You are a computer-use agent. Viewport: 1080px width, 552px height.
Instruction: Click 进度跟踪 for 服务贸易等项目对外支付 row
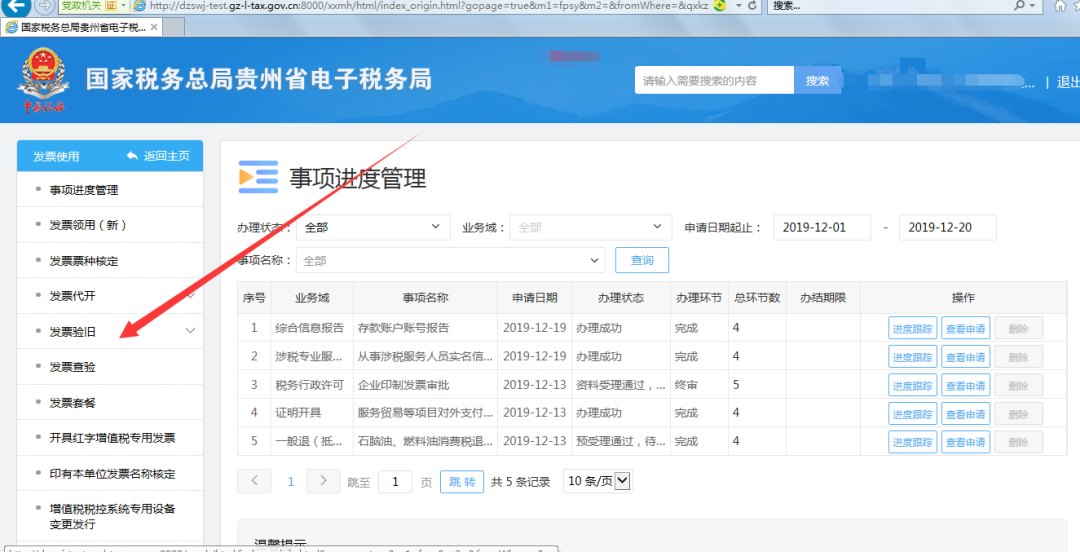pyautogui.click(x=913, y=413)
